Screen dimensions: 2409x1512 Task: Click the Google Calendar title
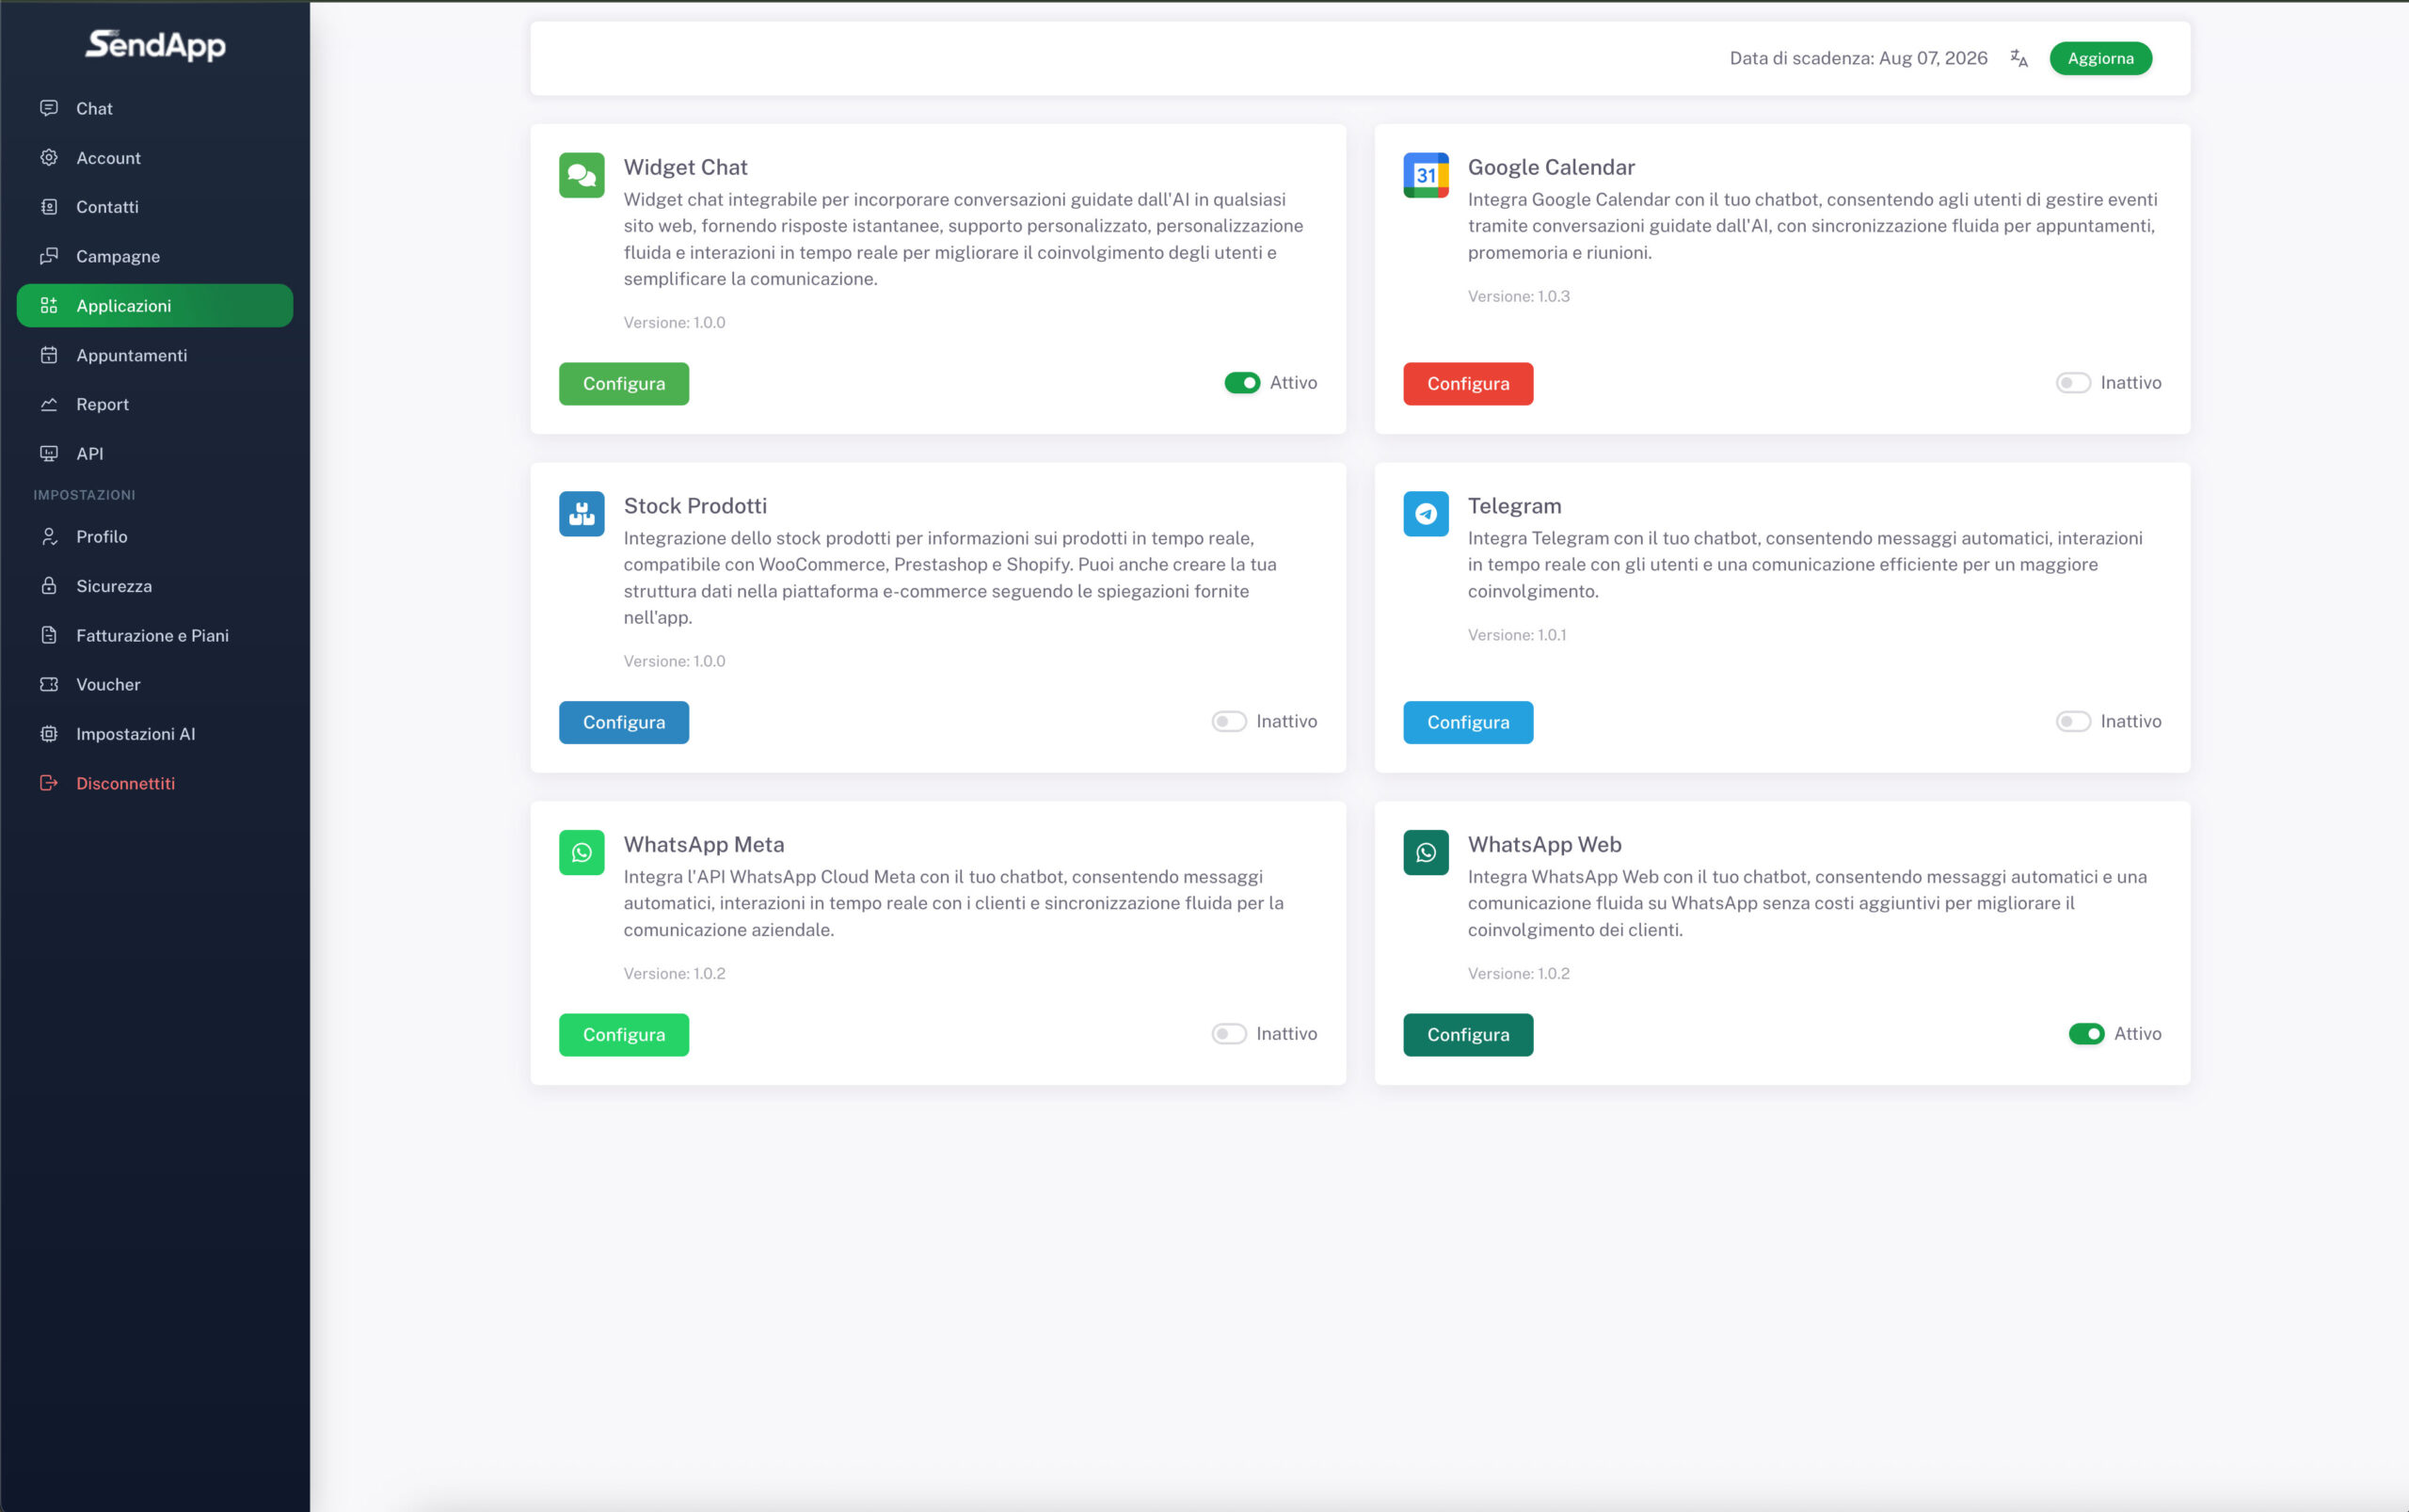(x=1551, y=167)
